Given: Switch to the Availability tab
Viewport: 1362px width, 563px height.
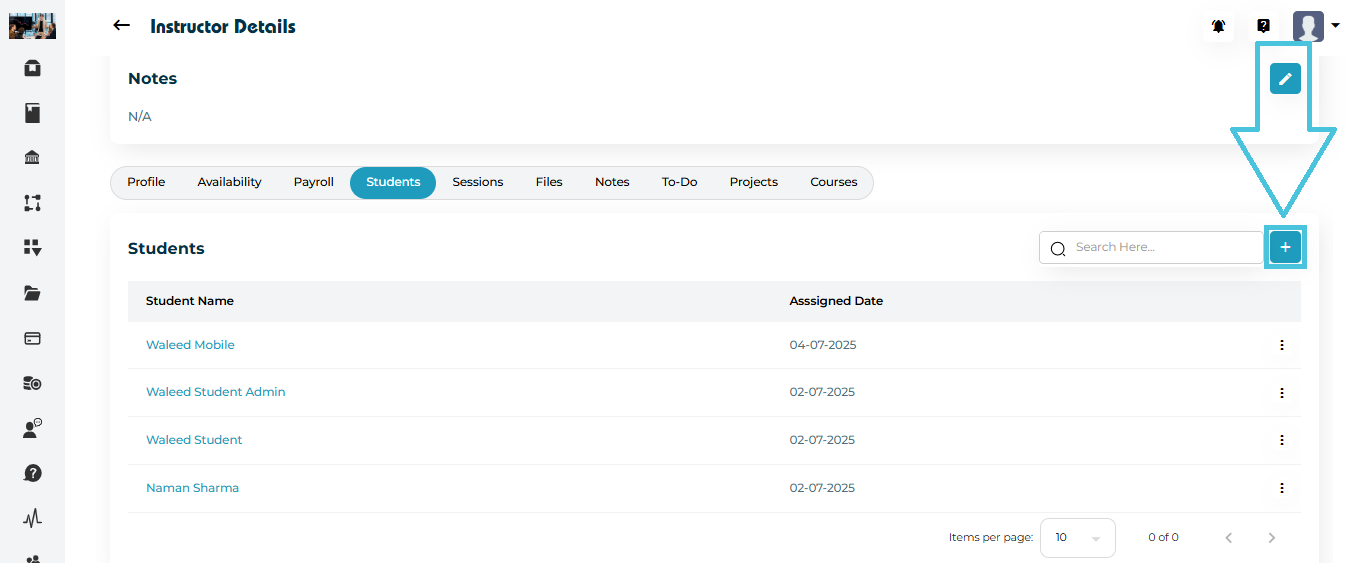Looking at the screenshot, I should 229,183.
